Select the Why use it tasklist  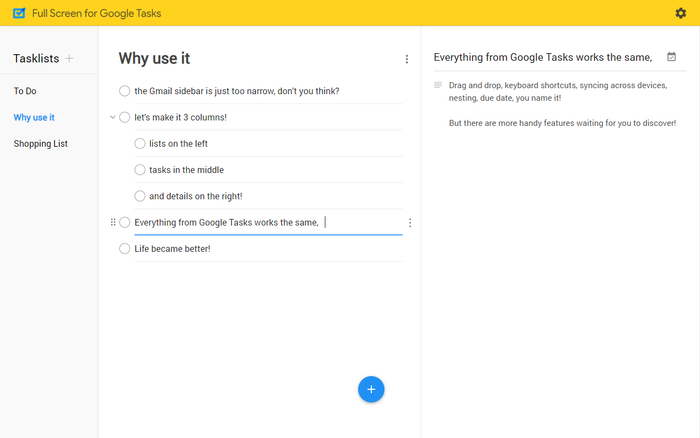click(x=34, y=117)
